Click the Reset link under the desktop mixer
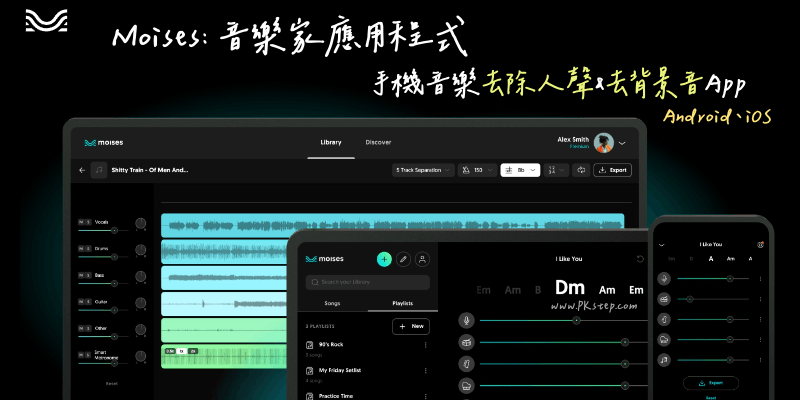Screen dimensions: 800x400 pos(112,383)
